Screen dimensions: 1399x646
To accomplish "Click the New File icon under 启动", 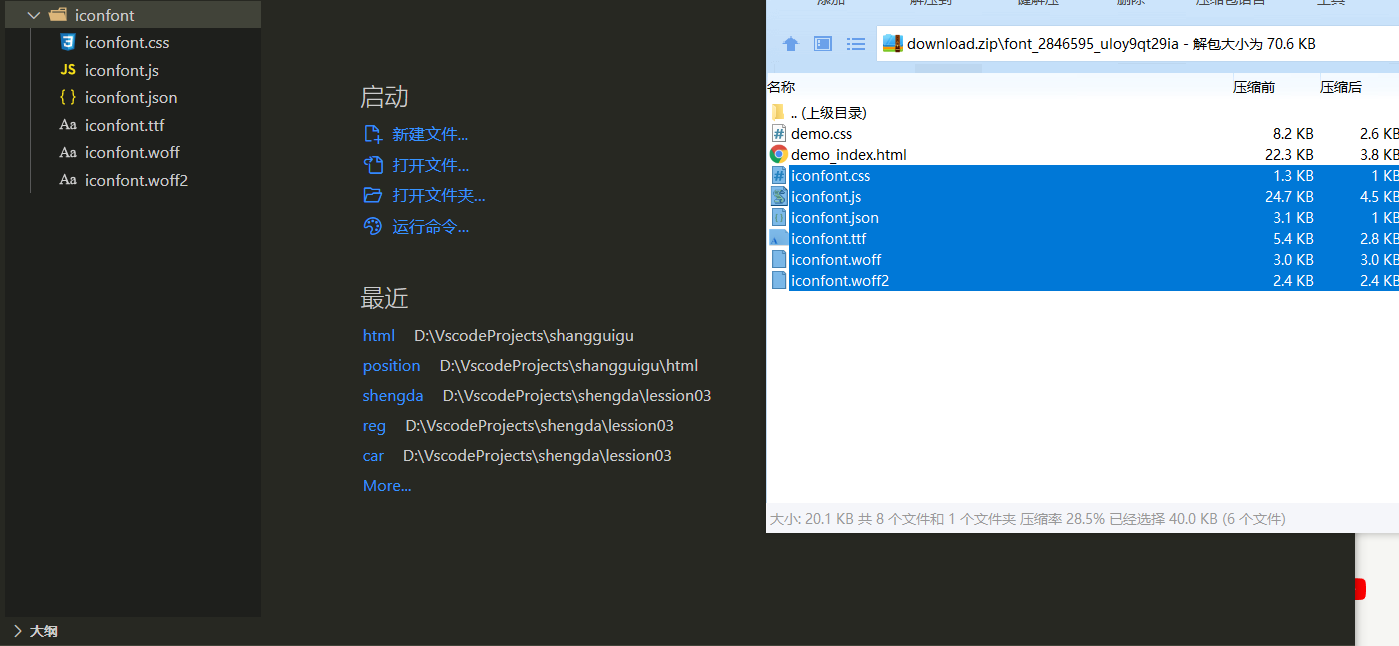I will (373, 135).
